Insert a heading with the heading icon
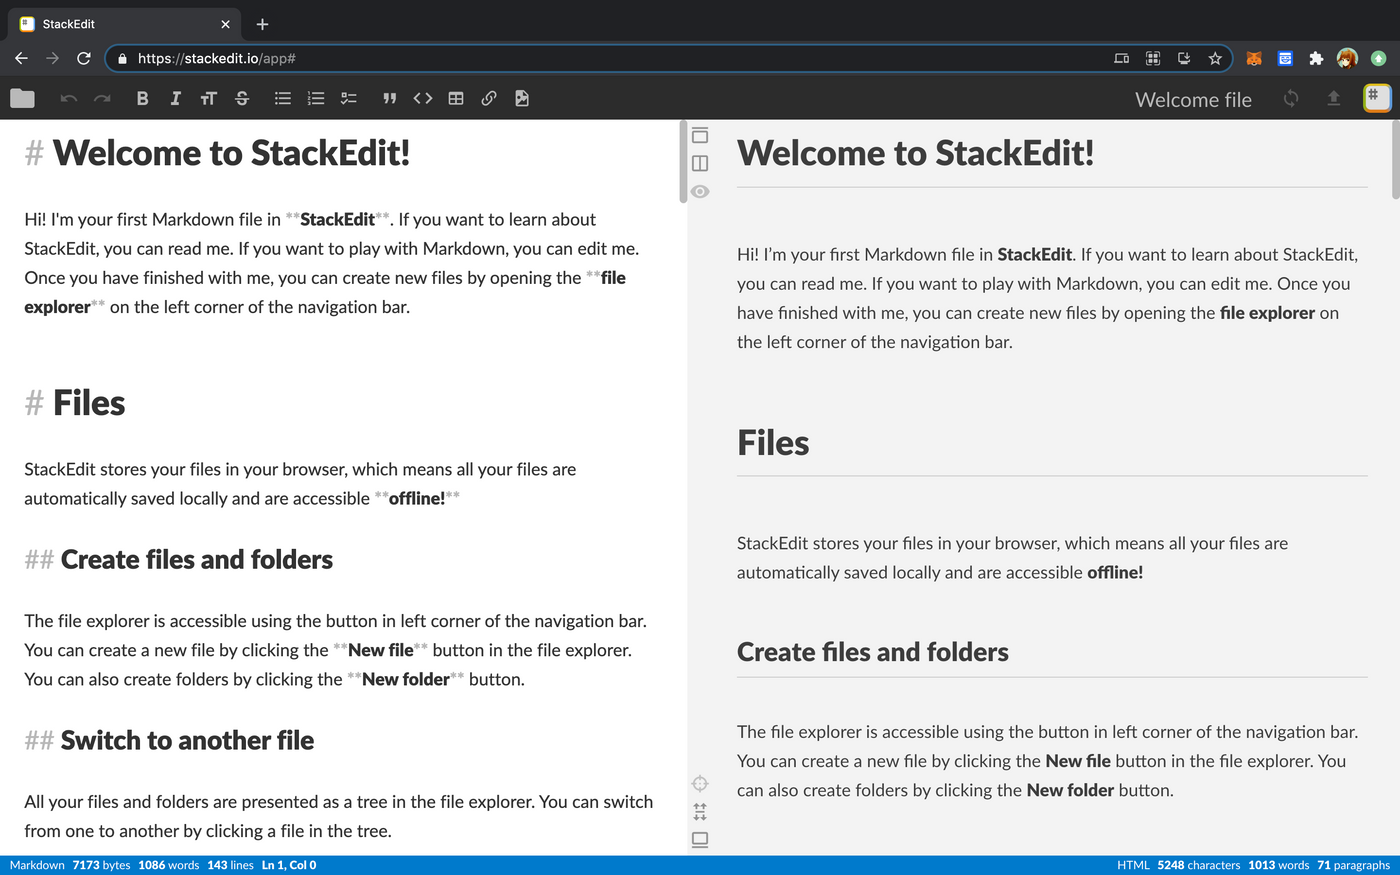The image size is (1400, 875). click(208, 98)
